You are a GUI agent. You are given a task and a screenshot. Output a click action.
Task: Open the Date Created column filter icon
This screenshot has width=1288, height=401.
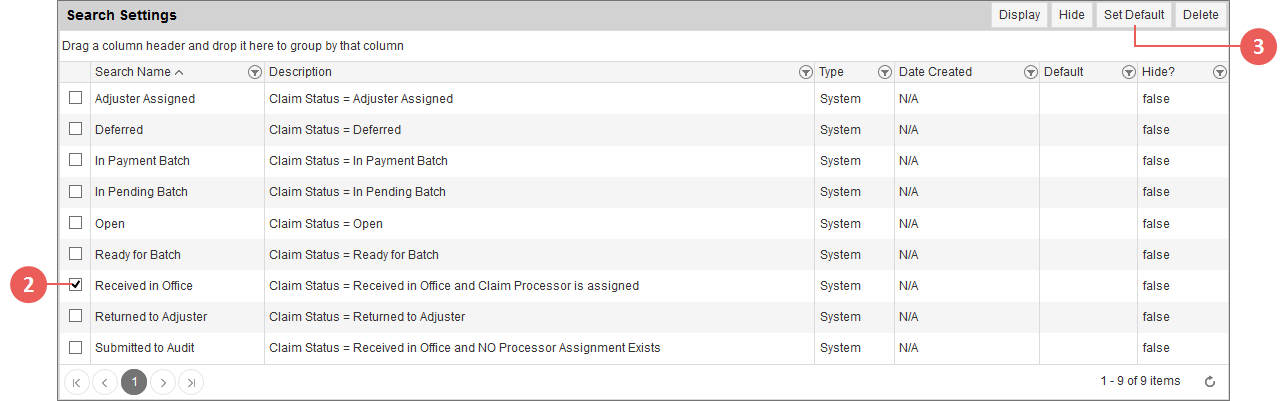(1029, 72)
